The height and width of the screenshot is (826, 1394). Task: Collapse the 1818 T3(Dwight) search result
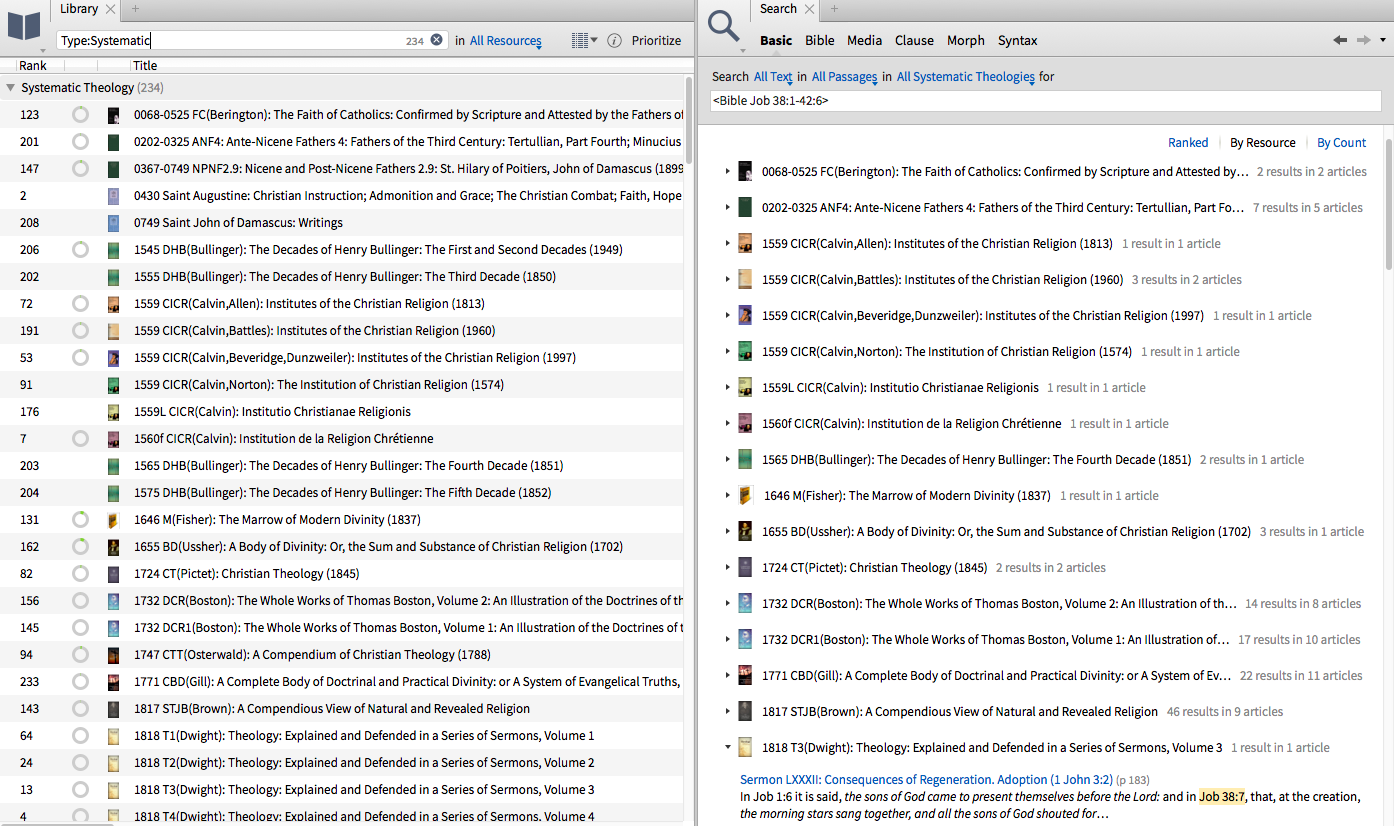coord(728,748)
